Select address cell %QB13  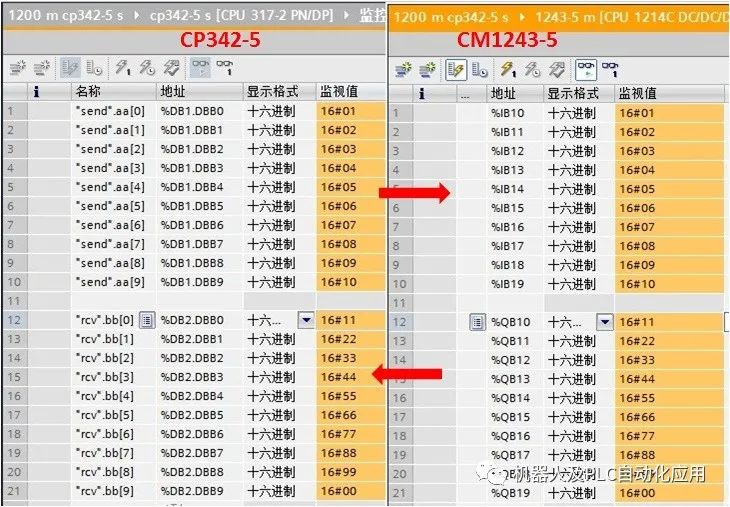[x=515, y=379]
